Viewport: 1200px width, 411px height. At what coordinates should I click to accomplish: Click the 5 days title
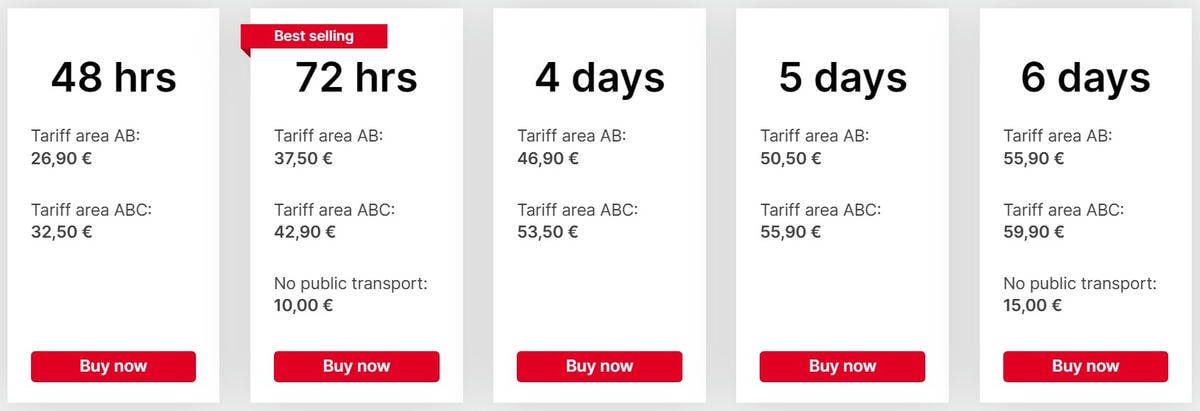(x=843, y=77)
